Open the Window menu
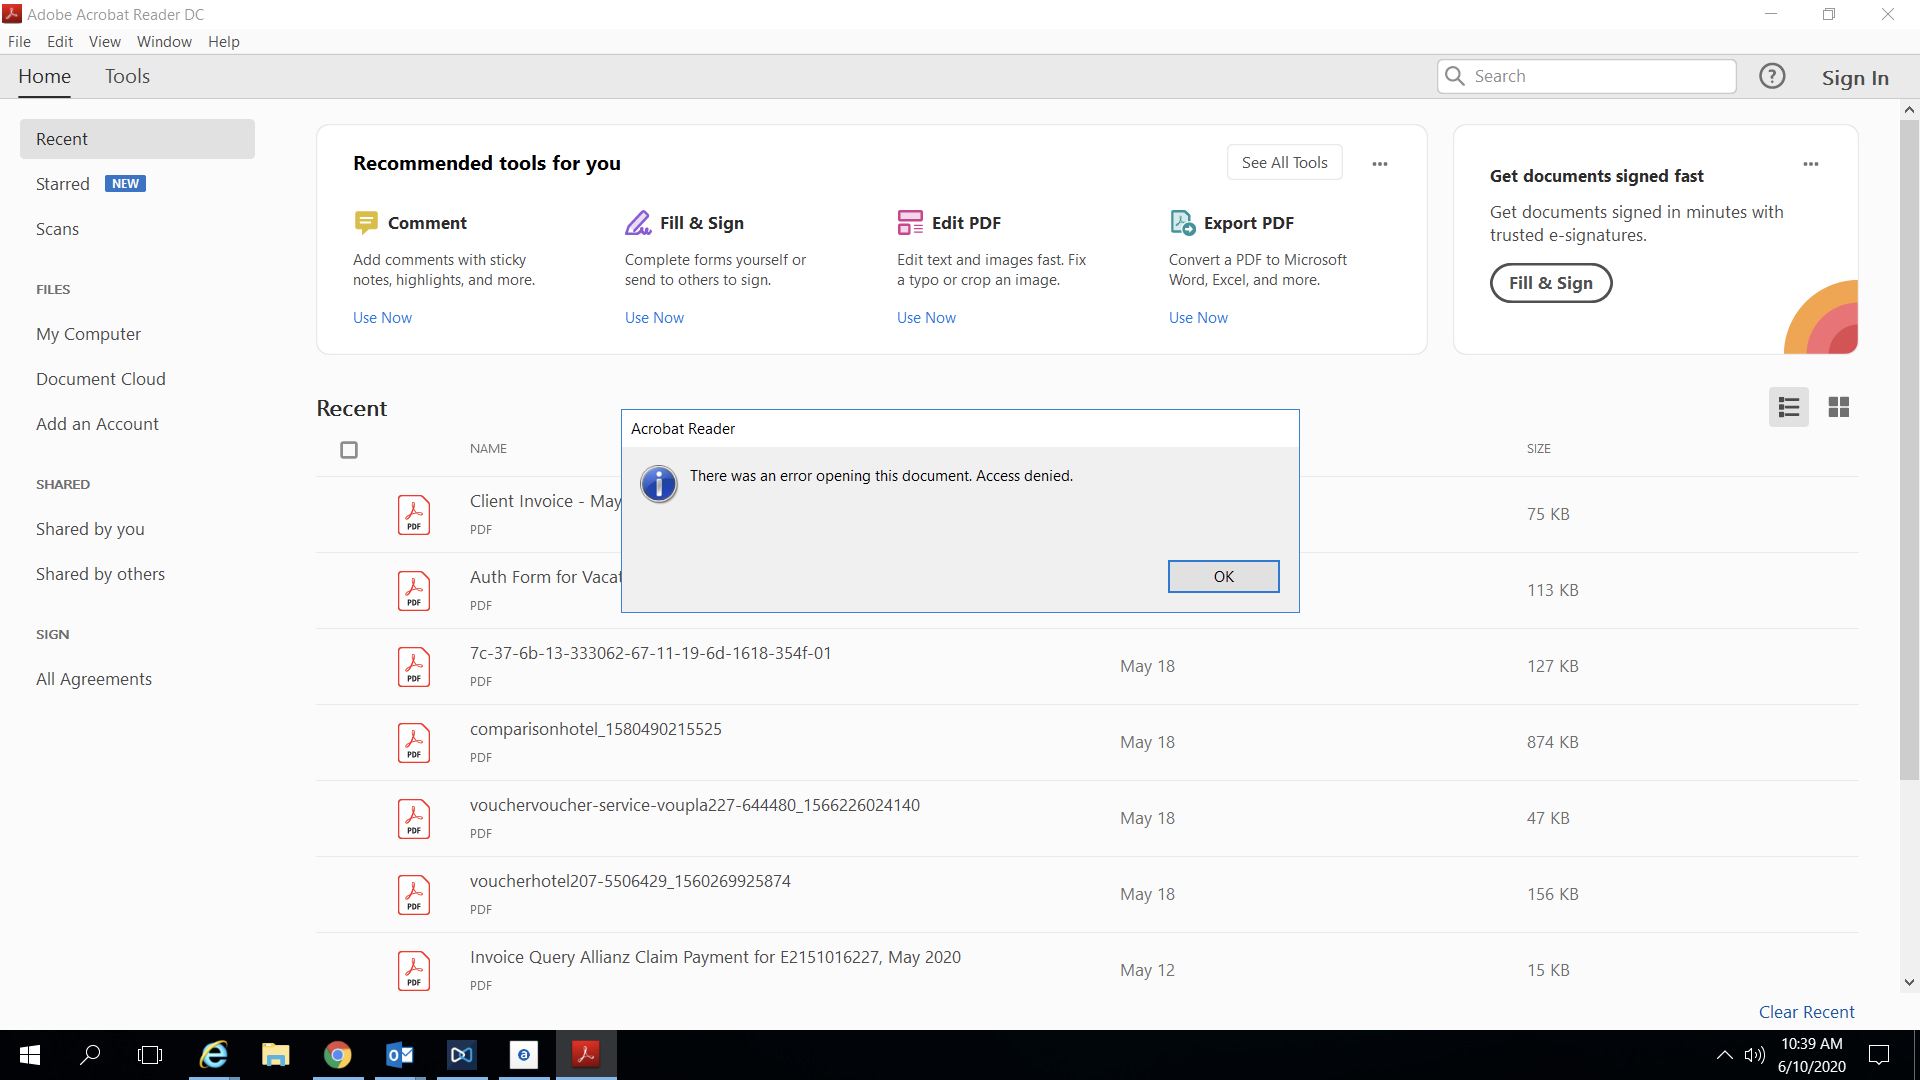The width and height of the screenshot is (1920, 1080). (164, 41)
